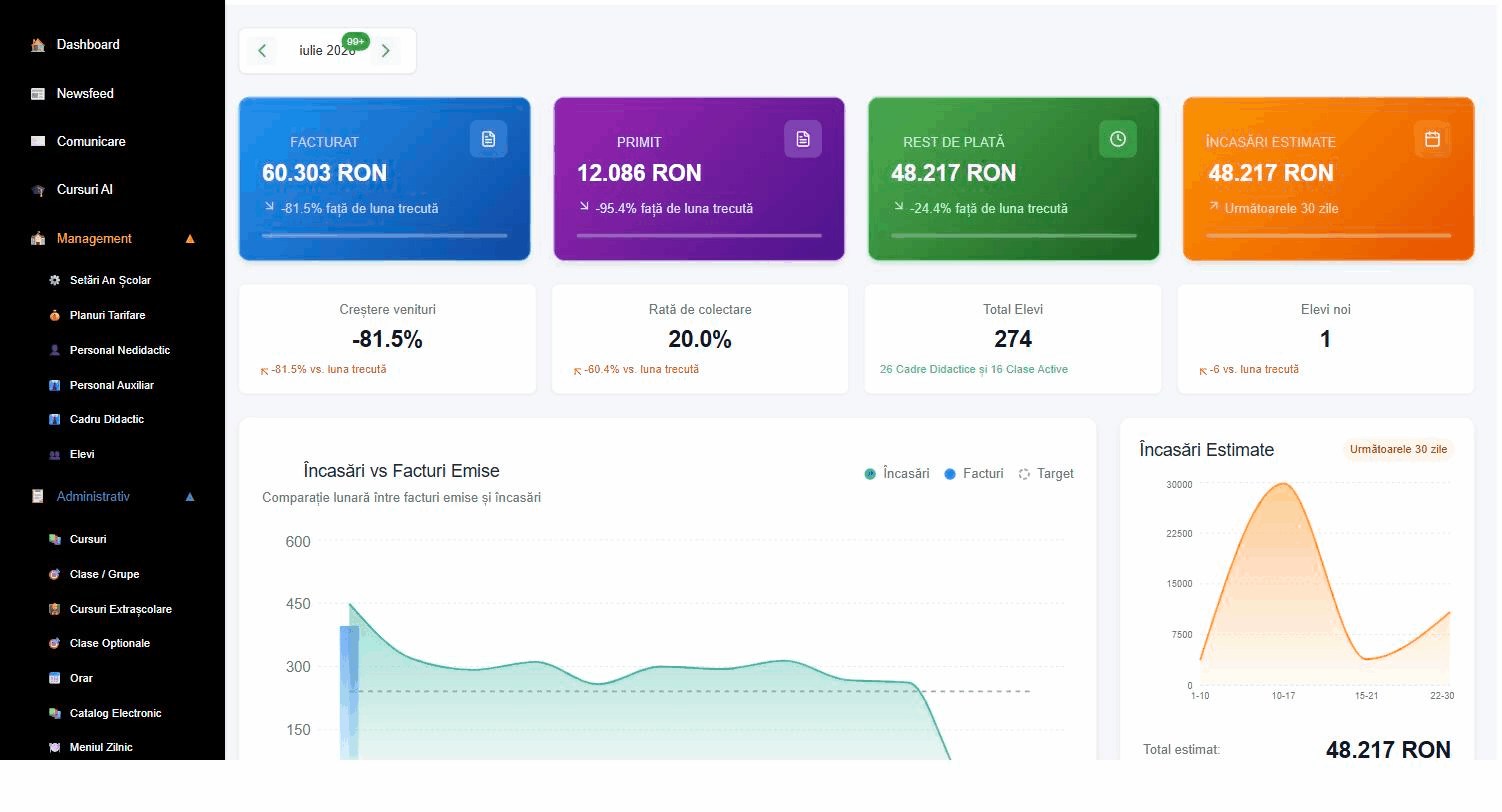Collapse the Administrativ section arrow

pos(190,497)
